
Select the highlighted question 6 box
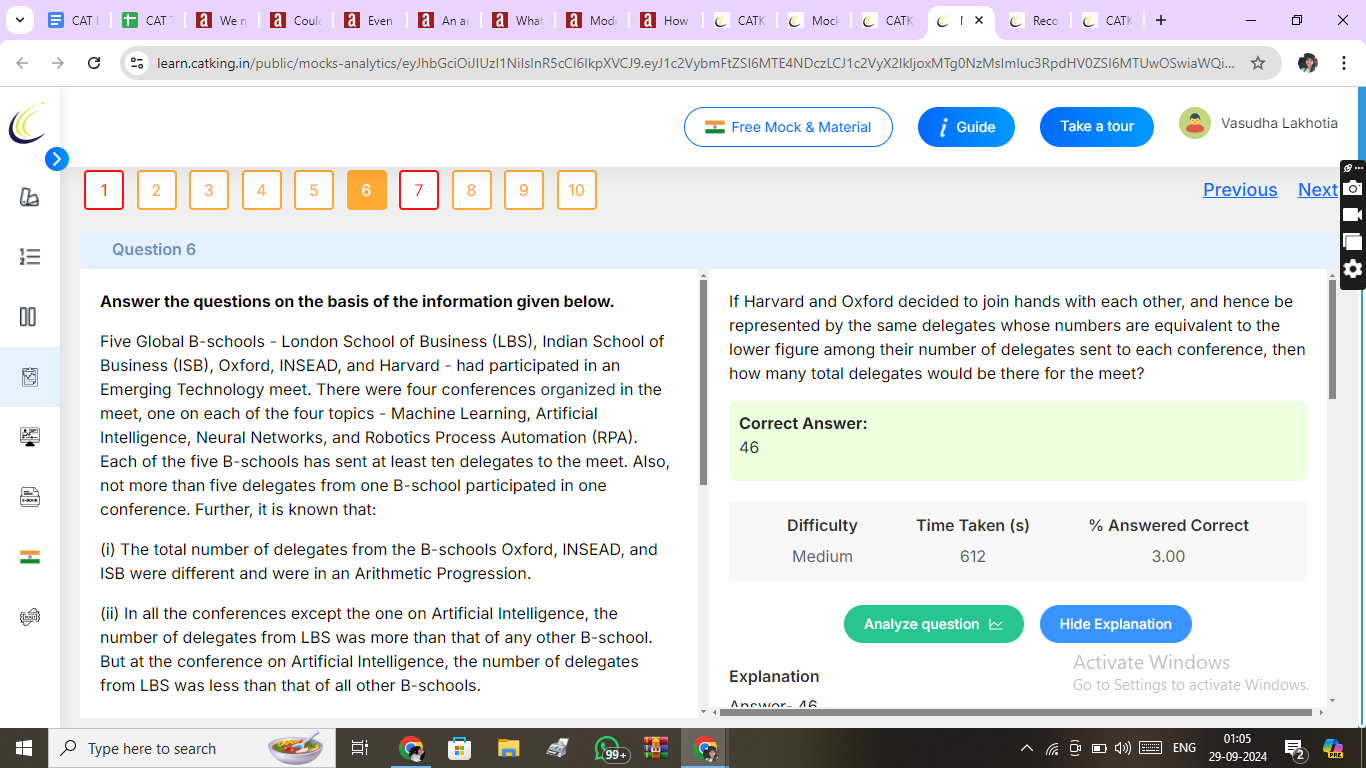366,190
